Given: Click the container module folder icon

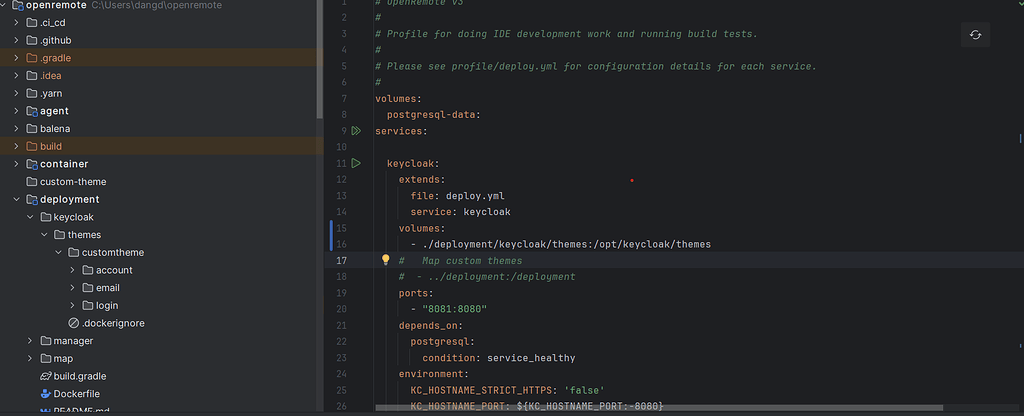Looking at the screenshot, I should click(x=32, y=164).
